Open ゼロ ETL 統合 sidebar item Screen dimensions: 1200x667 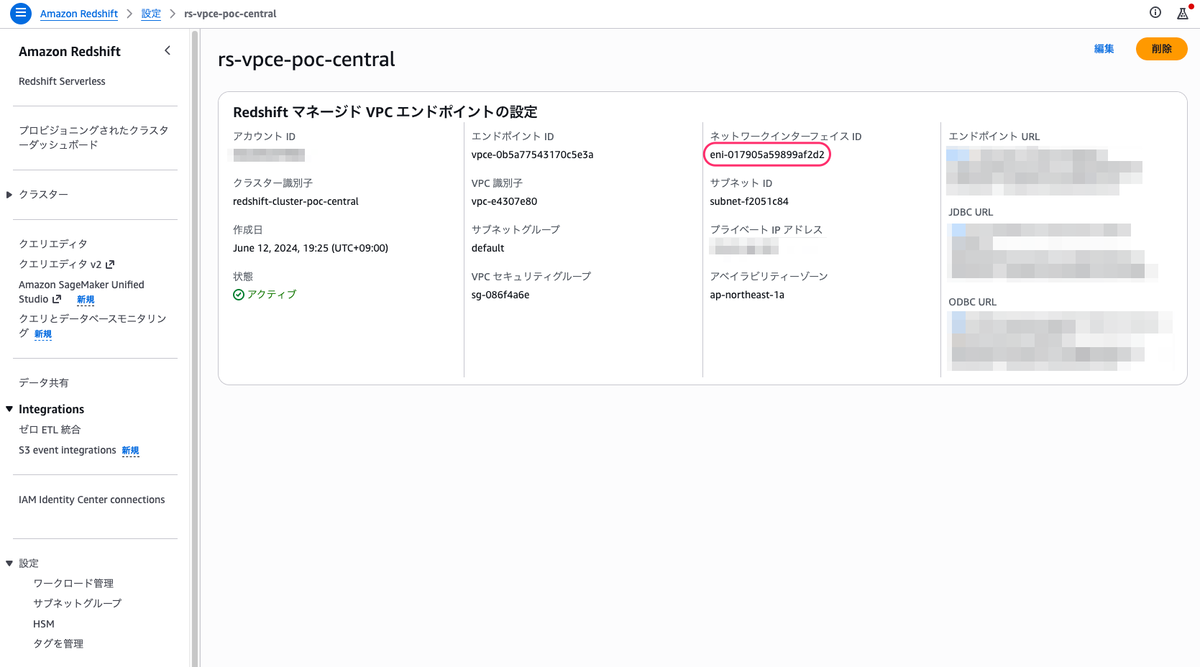[x=50, y=429]
